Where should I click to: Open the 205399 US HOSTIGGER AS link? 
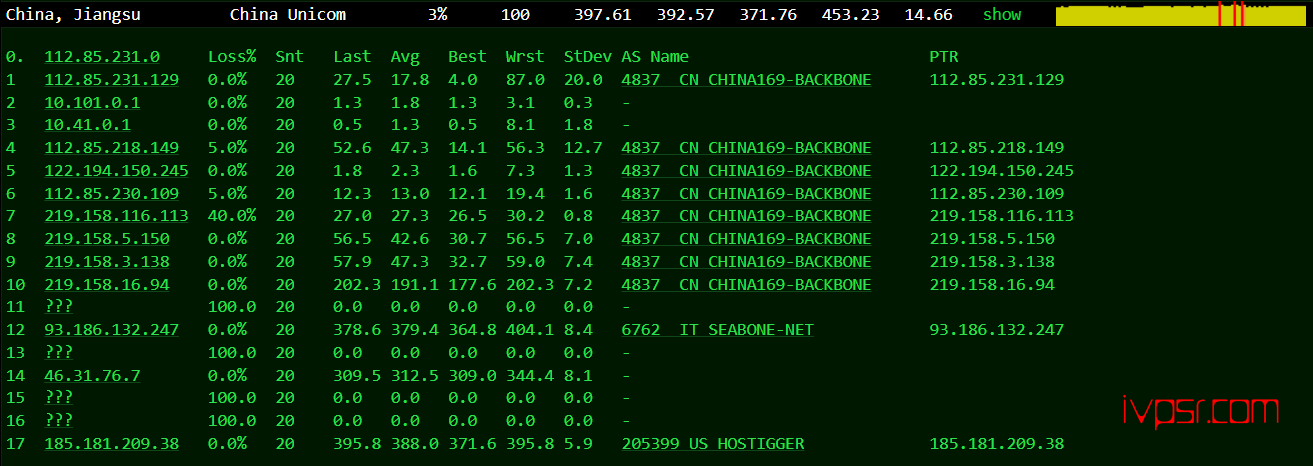(713, 444)
